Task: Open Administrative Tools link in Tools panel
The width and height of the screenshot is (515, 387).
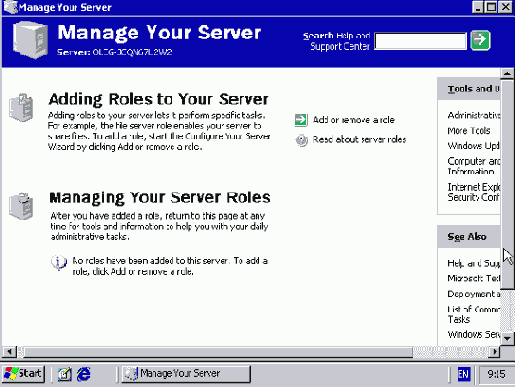Action: tap(474, 115)
